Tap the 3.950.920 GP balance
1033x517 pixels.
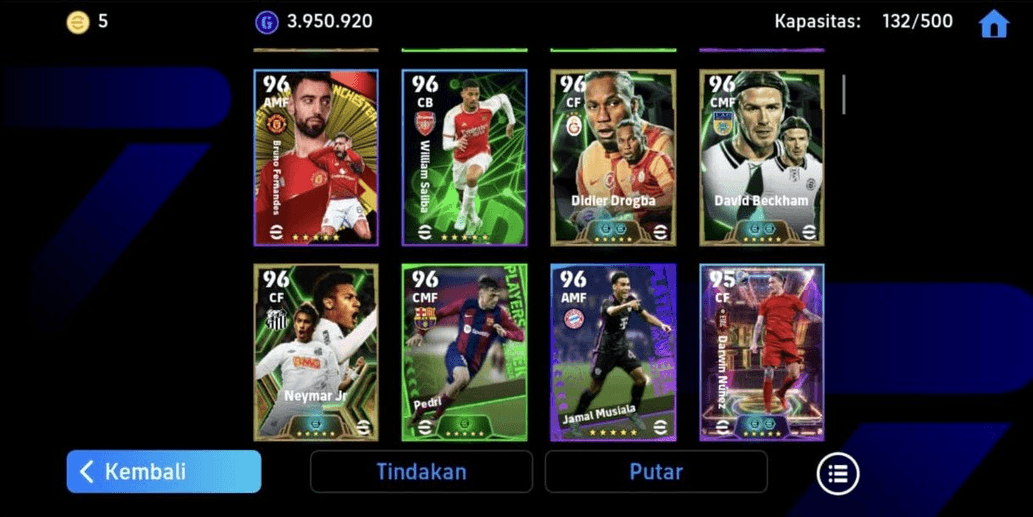pyautogui.click(x=329, y=22)
